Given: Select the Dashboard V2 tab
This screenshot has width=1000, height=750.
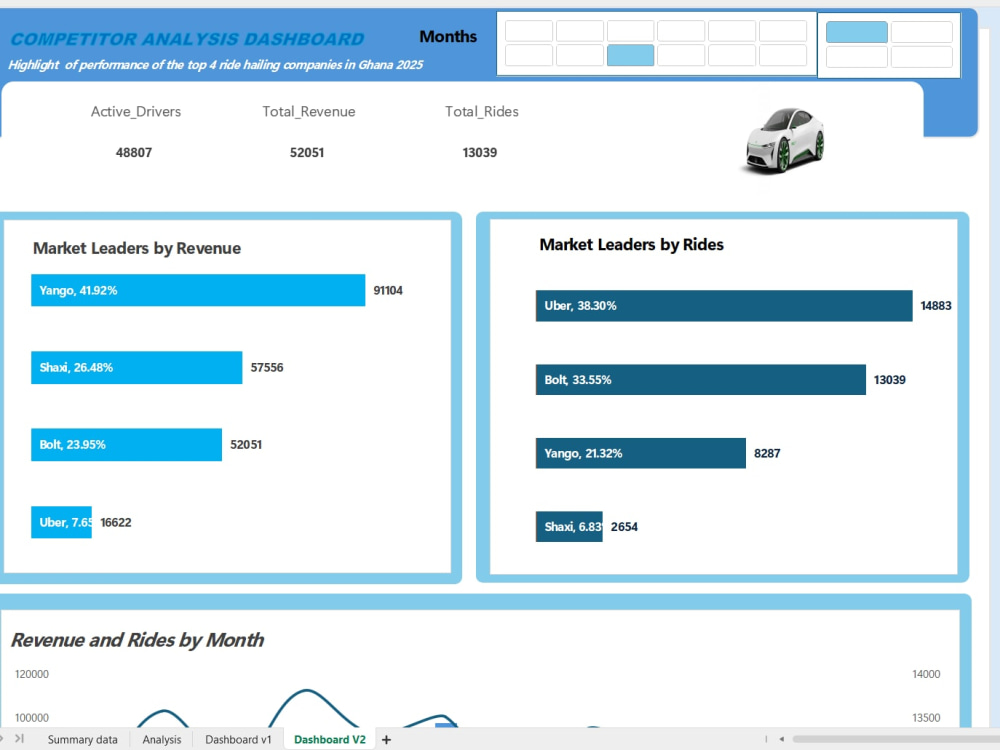Looking at the screenshot, I should [x=329, y=739].
